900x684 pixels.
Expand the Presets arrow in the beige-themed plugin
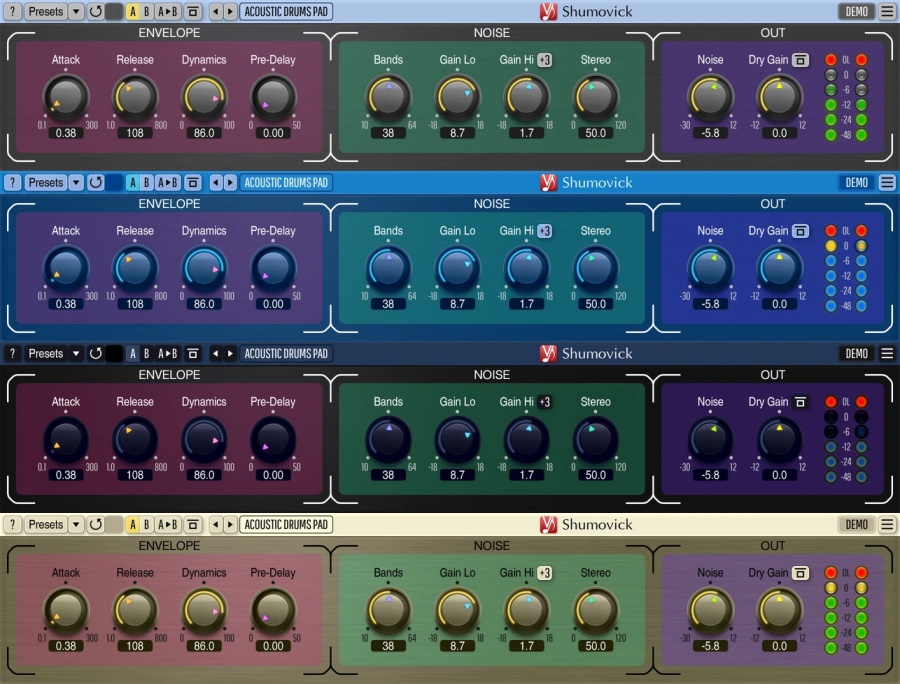pyautogui.click(x=76, y=524)
